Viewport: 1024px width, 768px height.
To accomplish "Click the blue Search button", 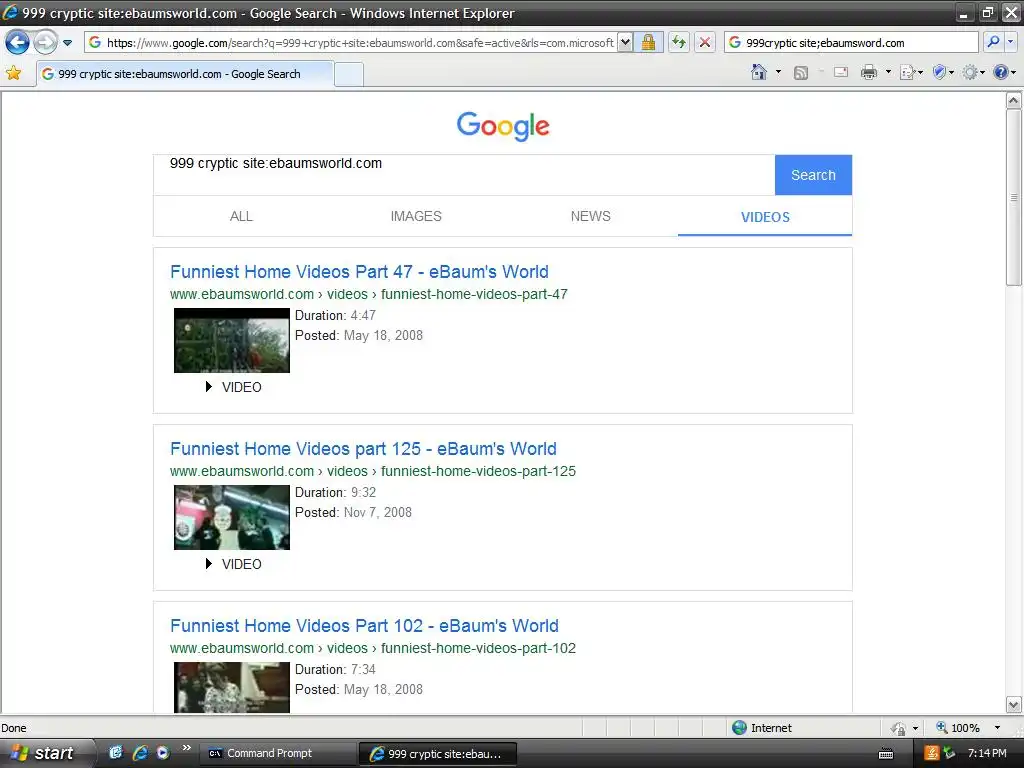I will pyautogui.click(x=813, y=175).
